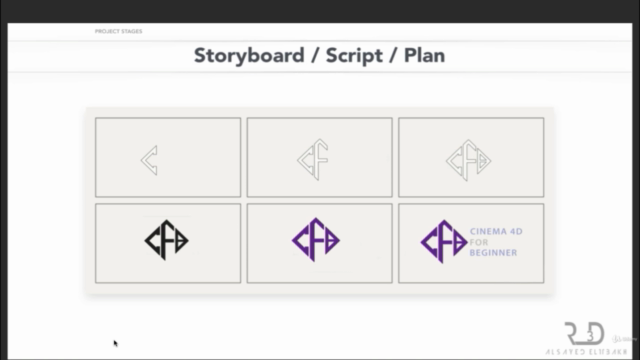
Task: Click the PROJECT STAGES breadcrumb label
Action: (118, 31)
